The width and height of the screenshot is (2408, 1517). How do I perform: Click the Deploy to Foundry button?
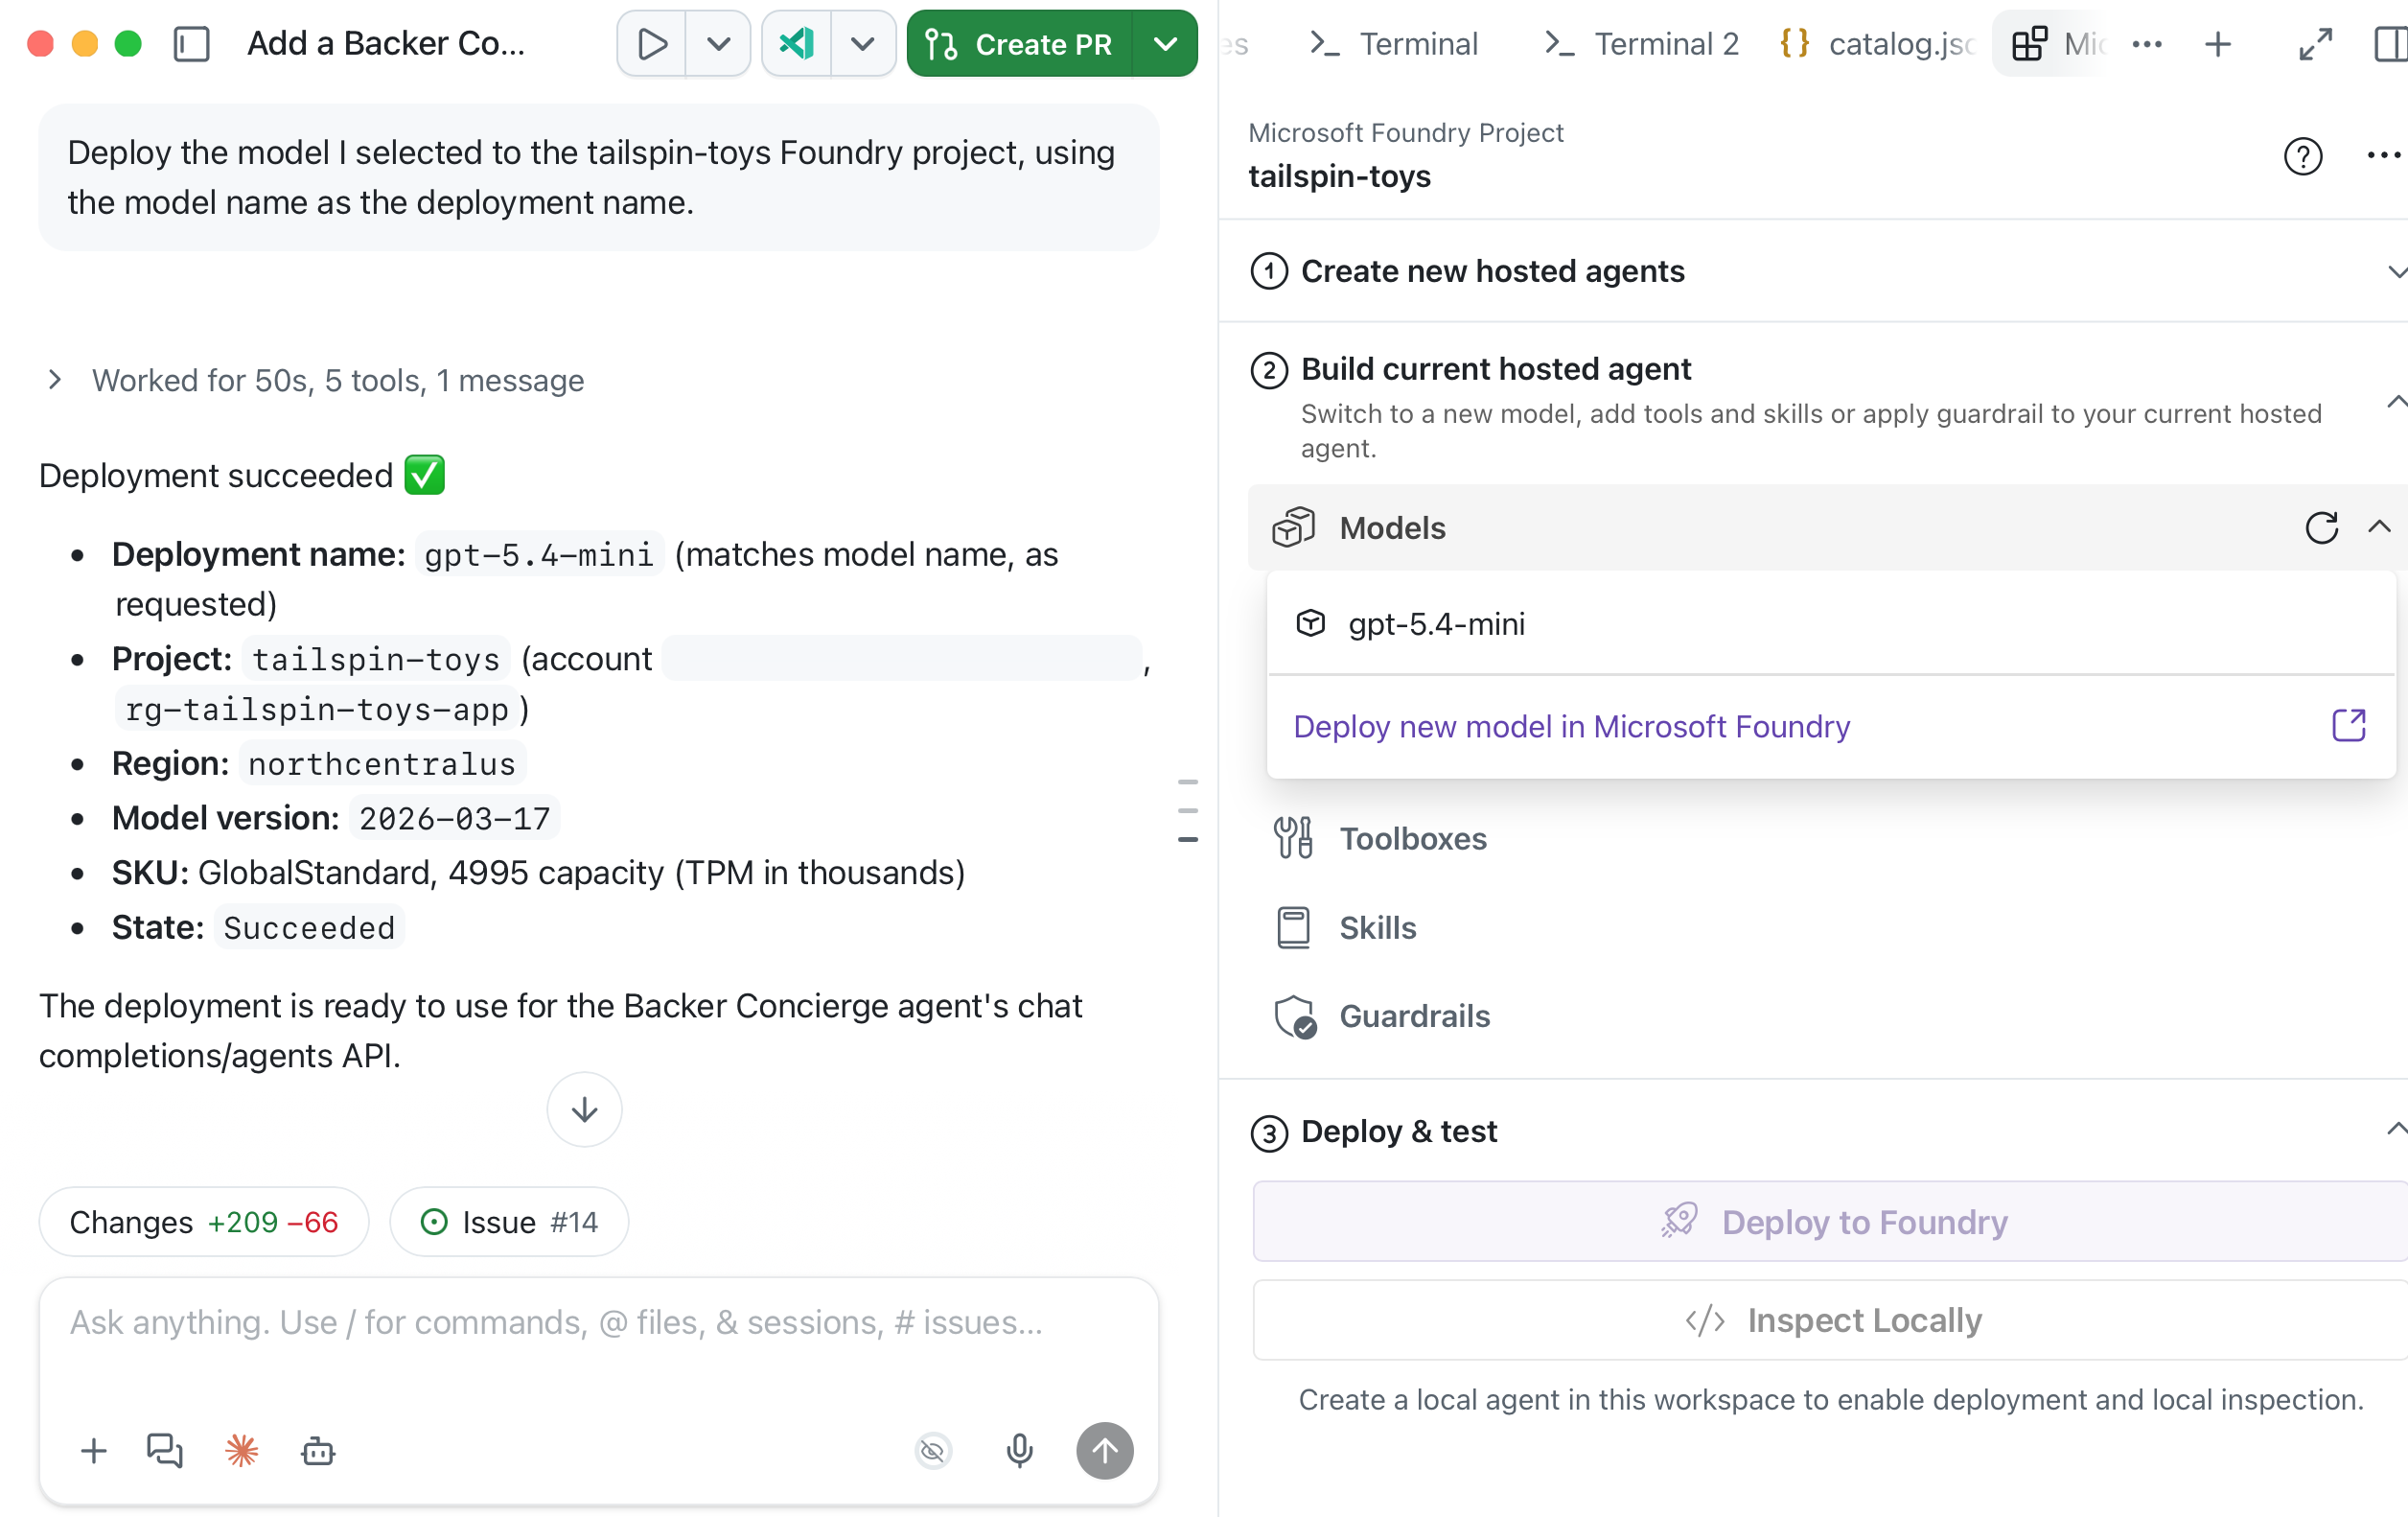pos(1830,1221)
